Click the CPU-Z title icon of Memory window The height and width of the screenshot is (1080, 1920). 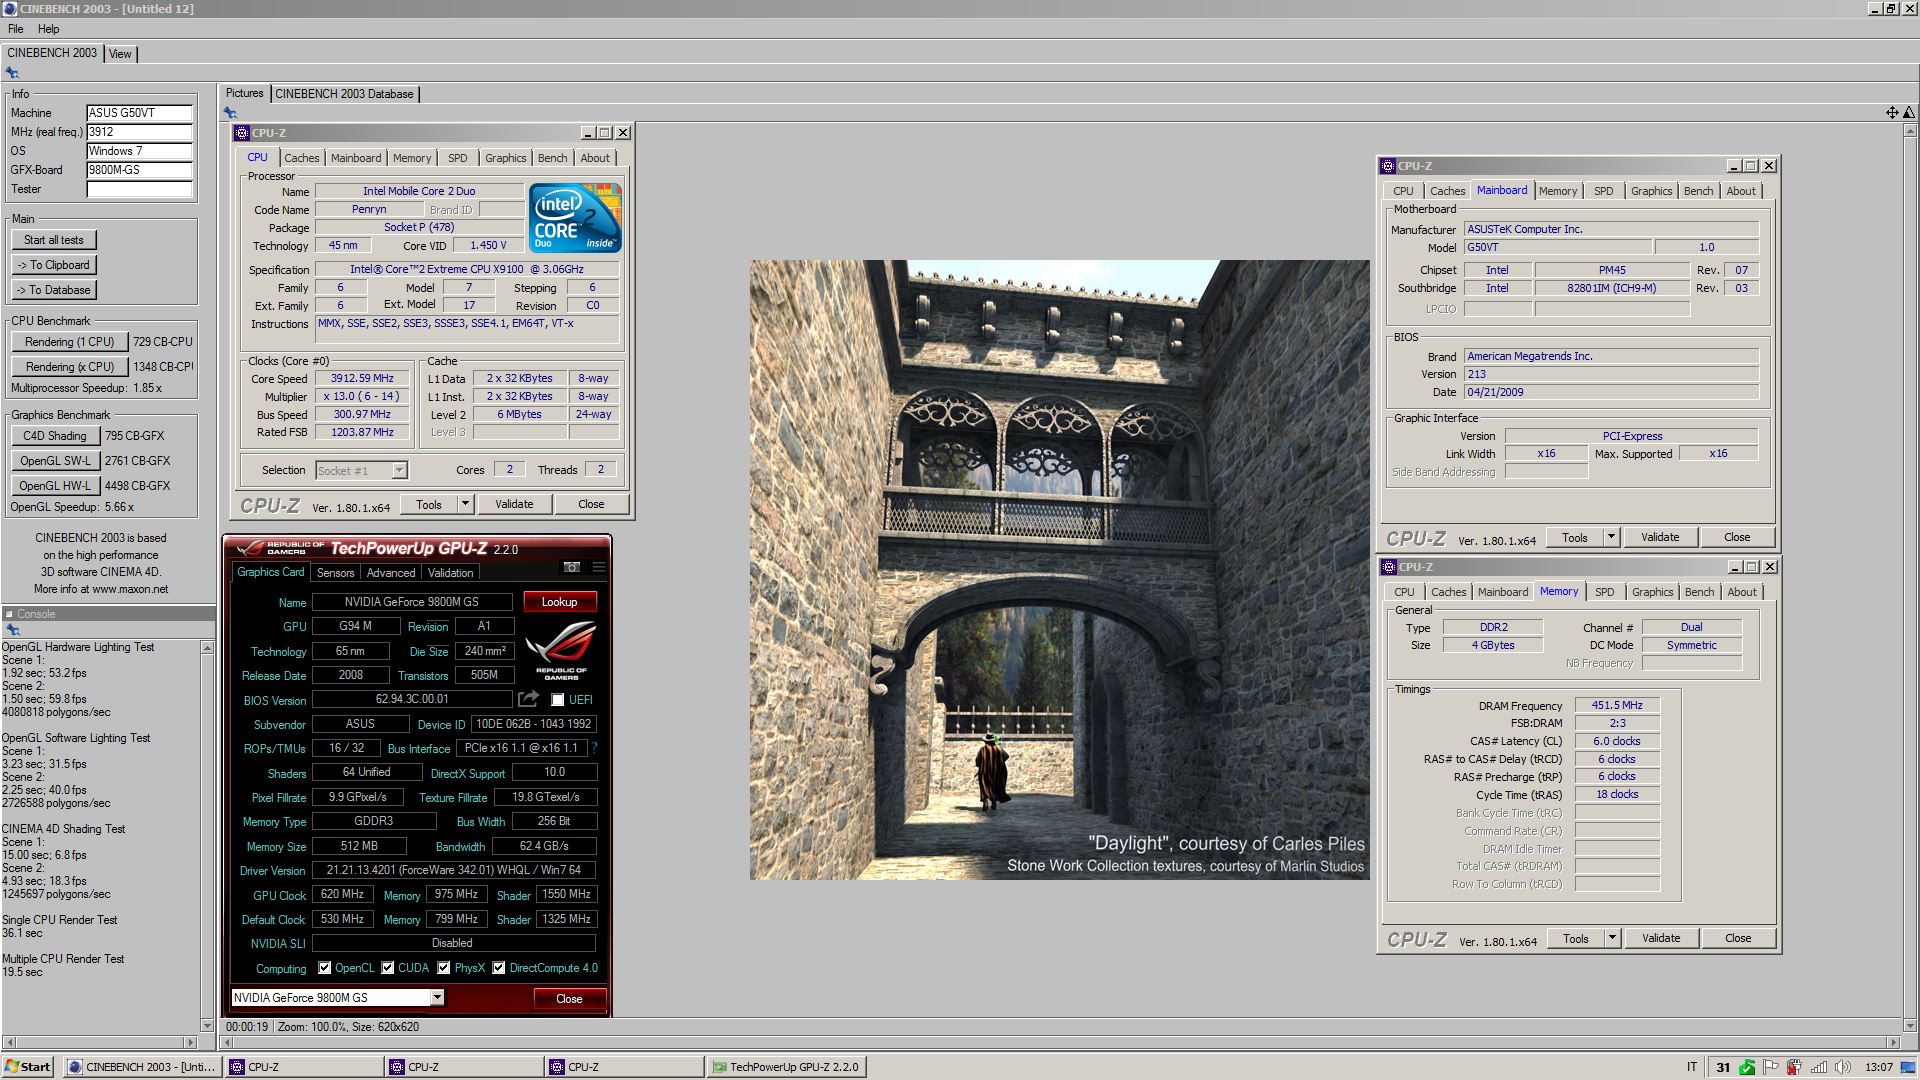(x=1389, y=567)
